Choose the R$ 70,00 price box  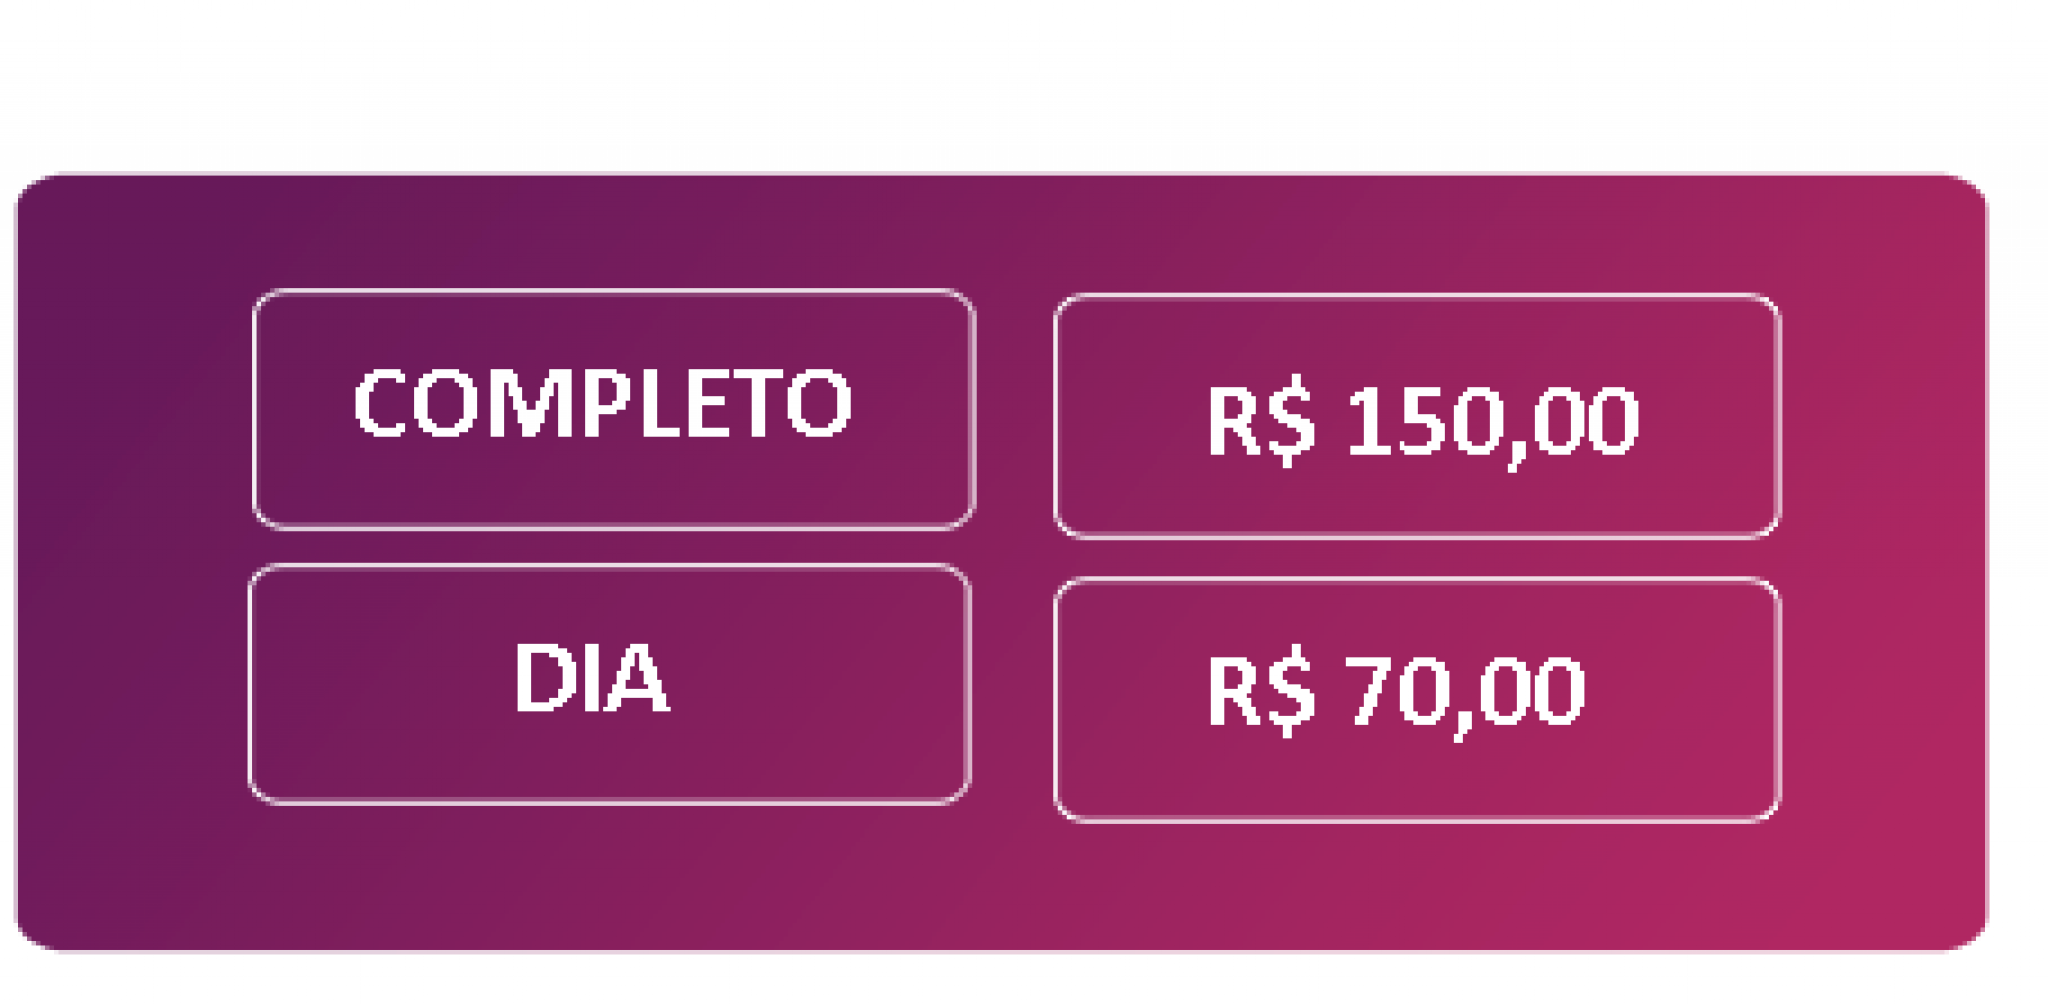(1416, 699)
